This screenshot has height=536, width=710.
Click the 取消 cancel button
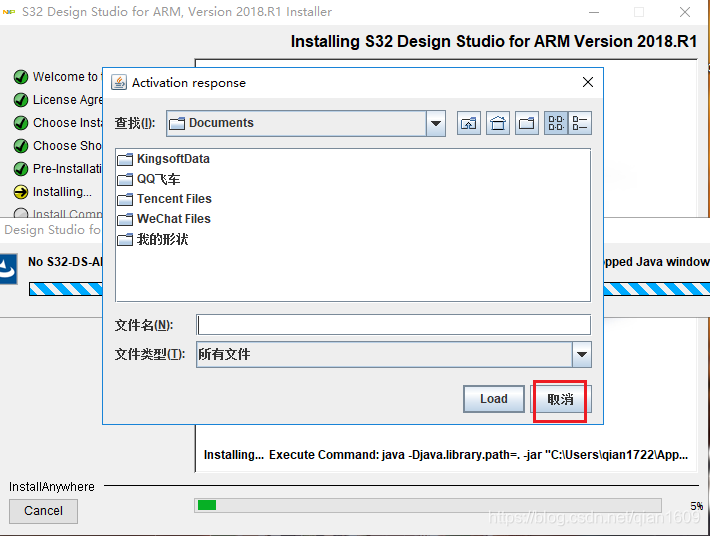(x=561, y=399)
